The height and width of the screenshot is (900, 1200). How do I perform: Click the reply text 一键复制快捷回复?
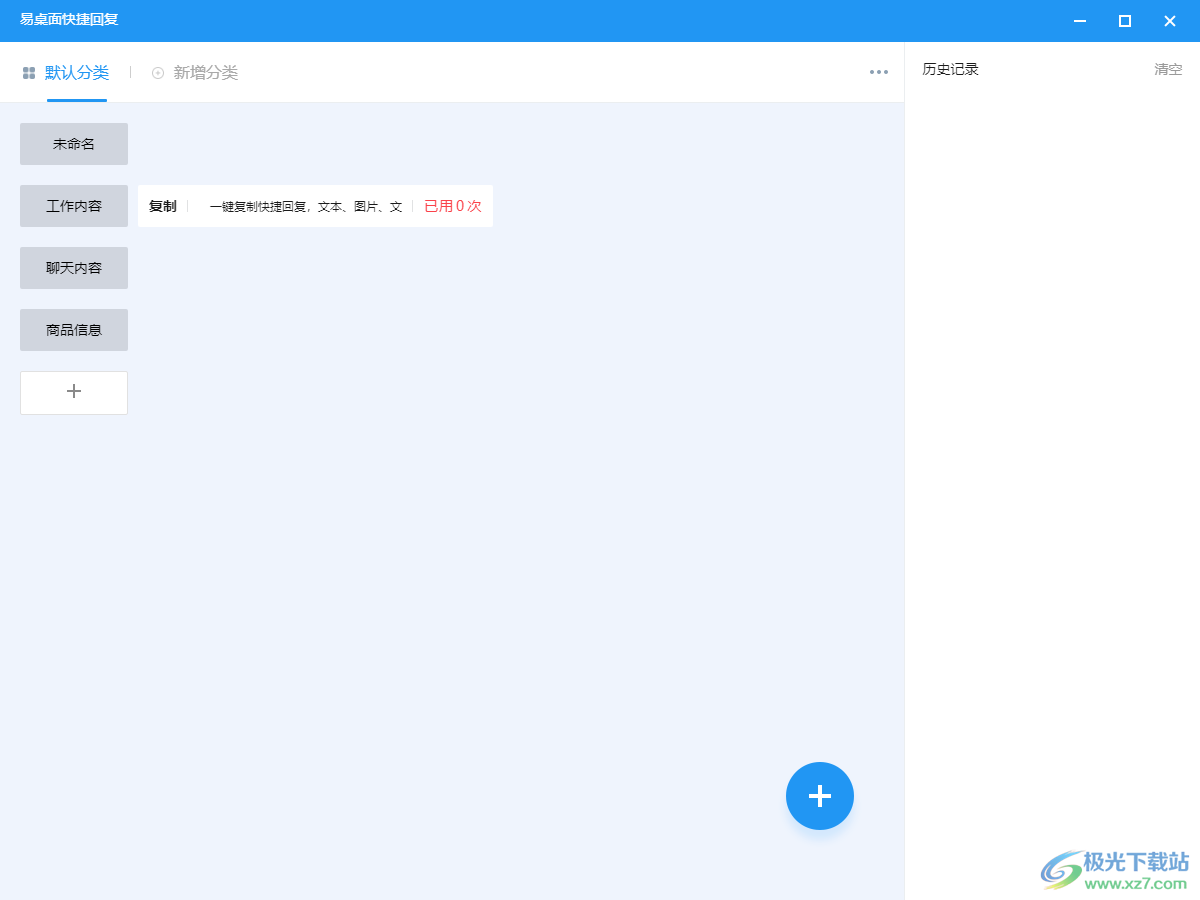(x=306, y=207)
